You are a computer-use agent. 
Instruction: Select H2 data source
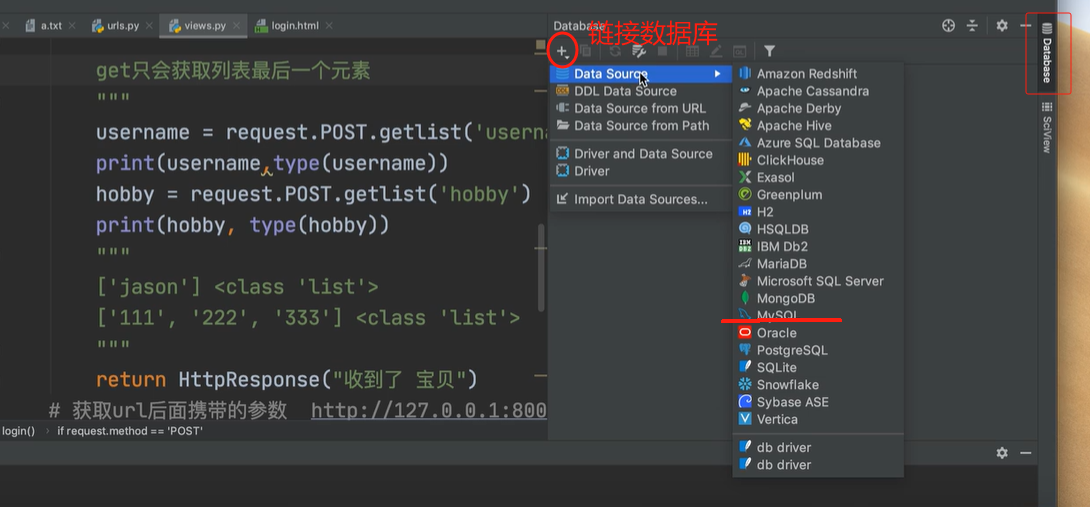[818, 212]
